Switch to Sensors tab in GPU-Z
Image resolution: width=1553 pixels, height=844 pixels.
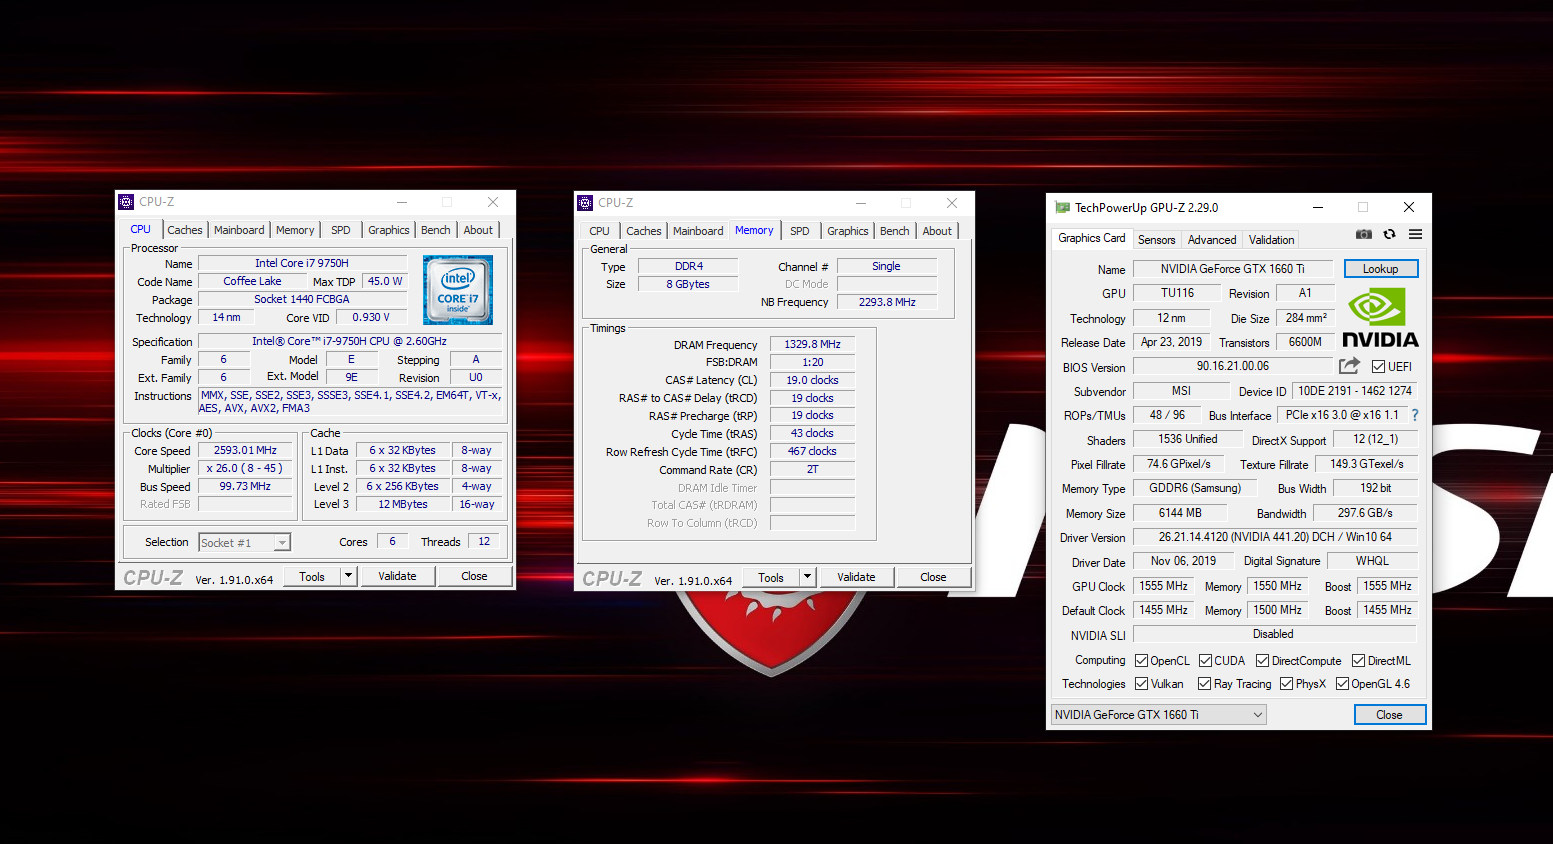point(1157,240)
